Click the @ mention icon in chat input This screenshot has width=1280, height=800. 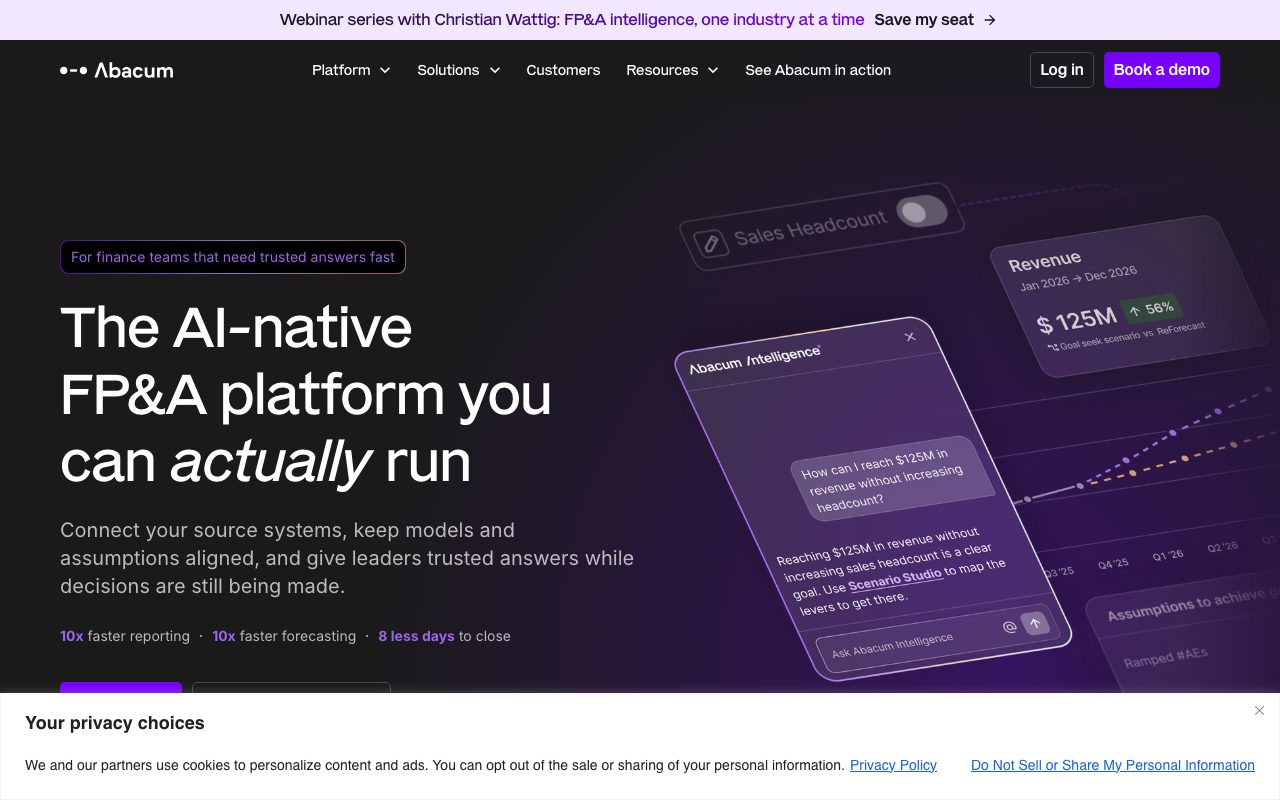click(1009, 626)
